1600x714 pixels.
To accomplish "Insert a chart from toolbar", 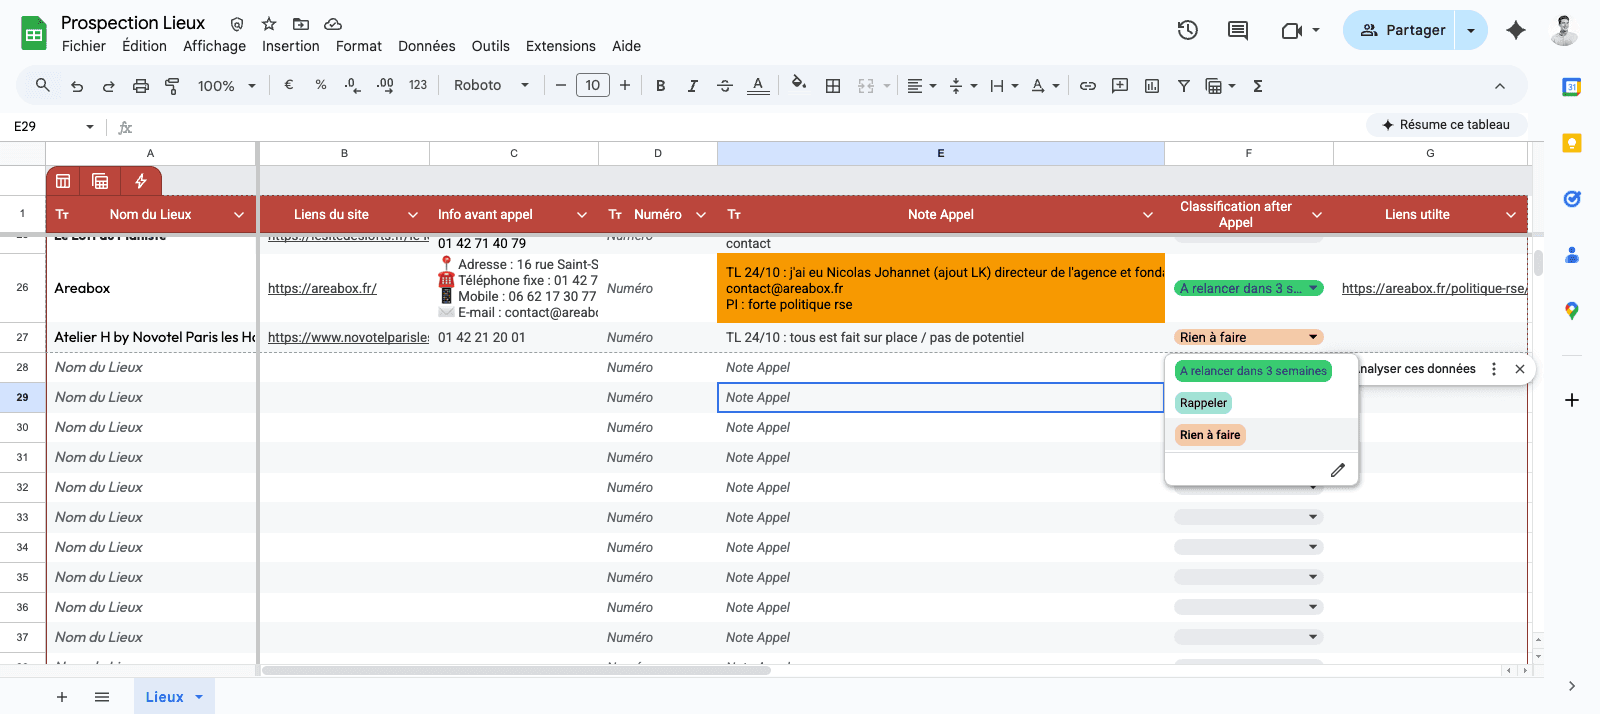I will click(x=1152, y=86).
